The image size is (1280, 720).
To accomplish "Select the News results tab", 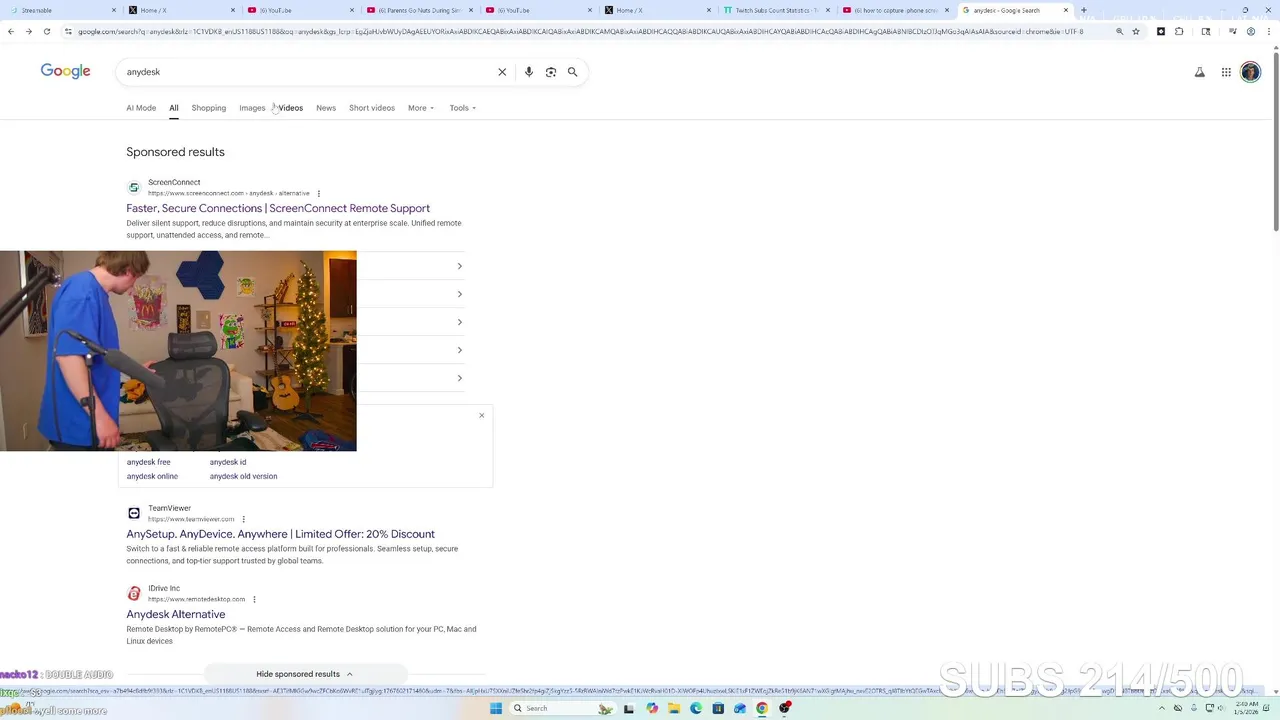I will tap(326, 108).
